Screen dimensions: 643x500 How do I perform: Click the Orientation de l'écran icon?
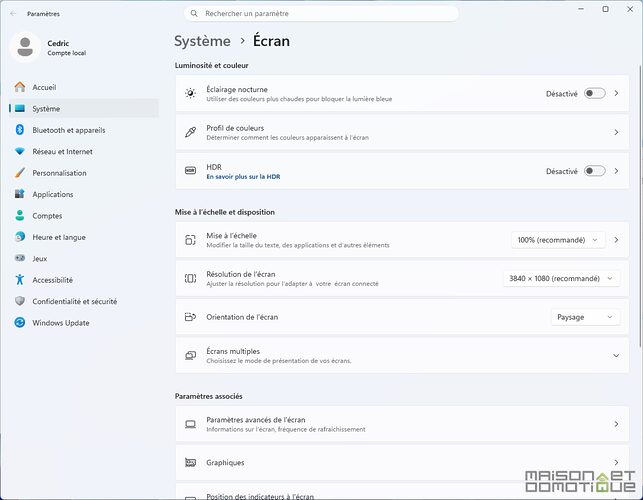[190, 317]
